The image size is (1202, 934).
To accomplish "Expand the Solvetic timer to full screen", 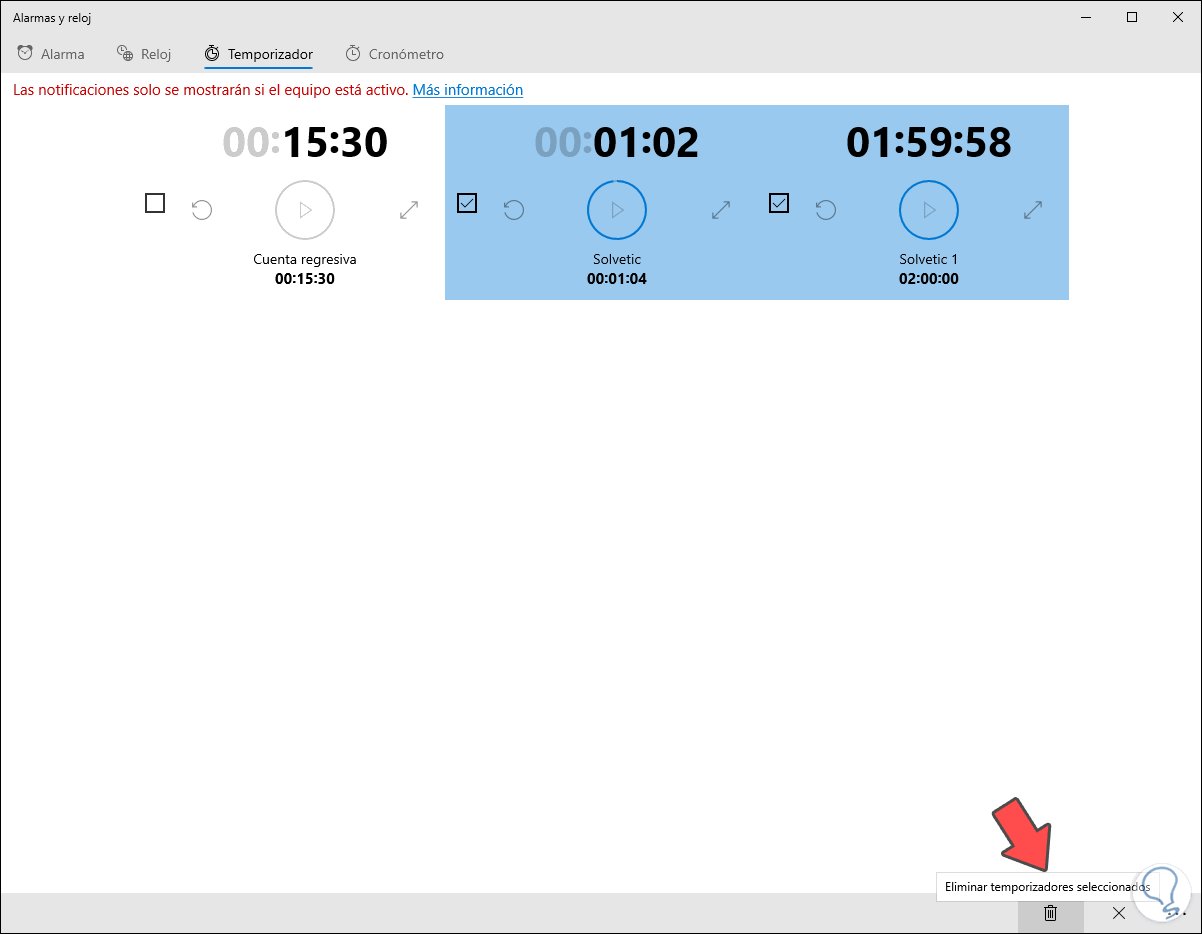I will click(720, 210).
